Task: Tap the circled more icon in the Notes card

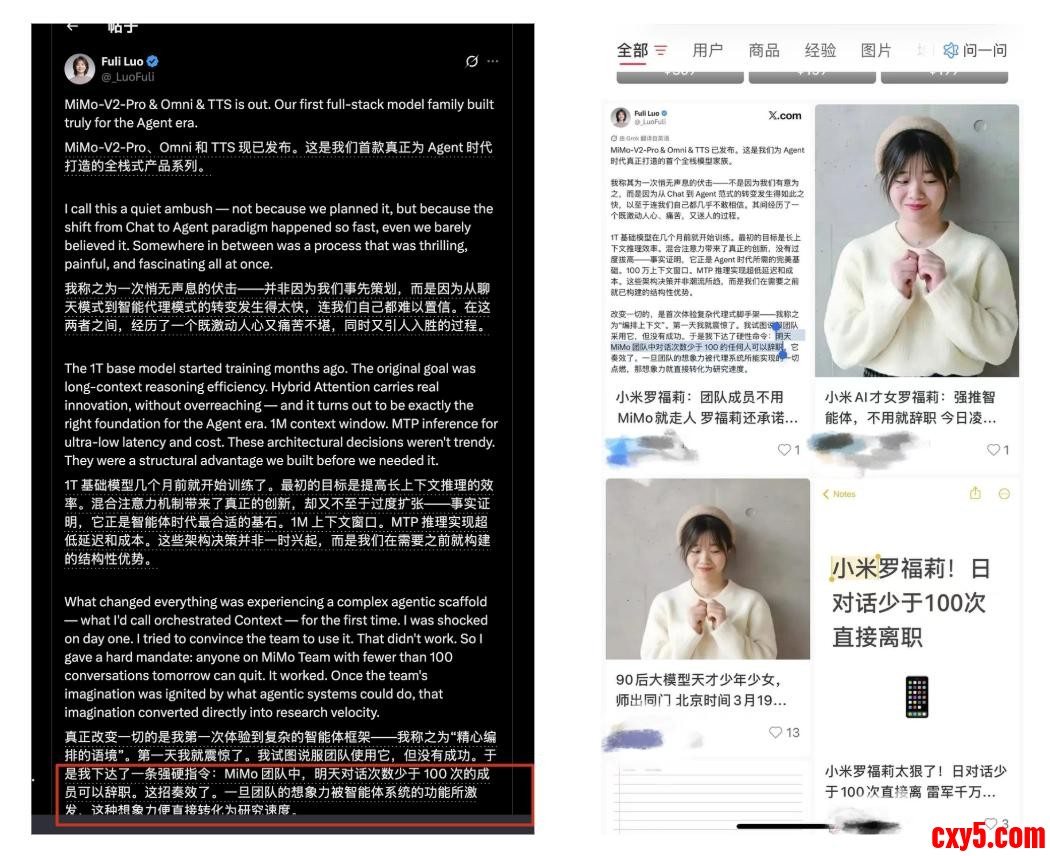Action: pyautogui.click(x=1004, y=494)
